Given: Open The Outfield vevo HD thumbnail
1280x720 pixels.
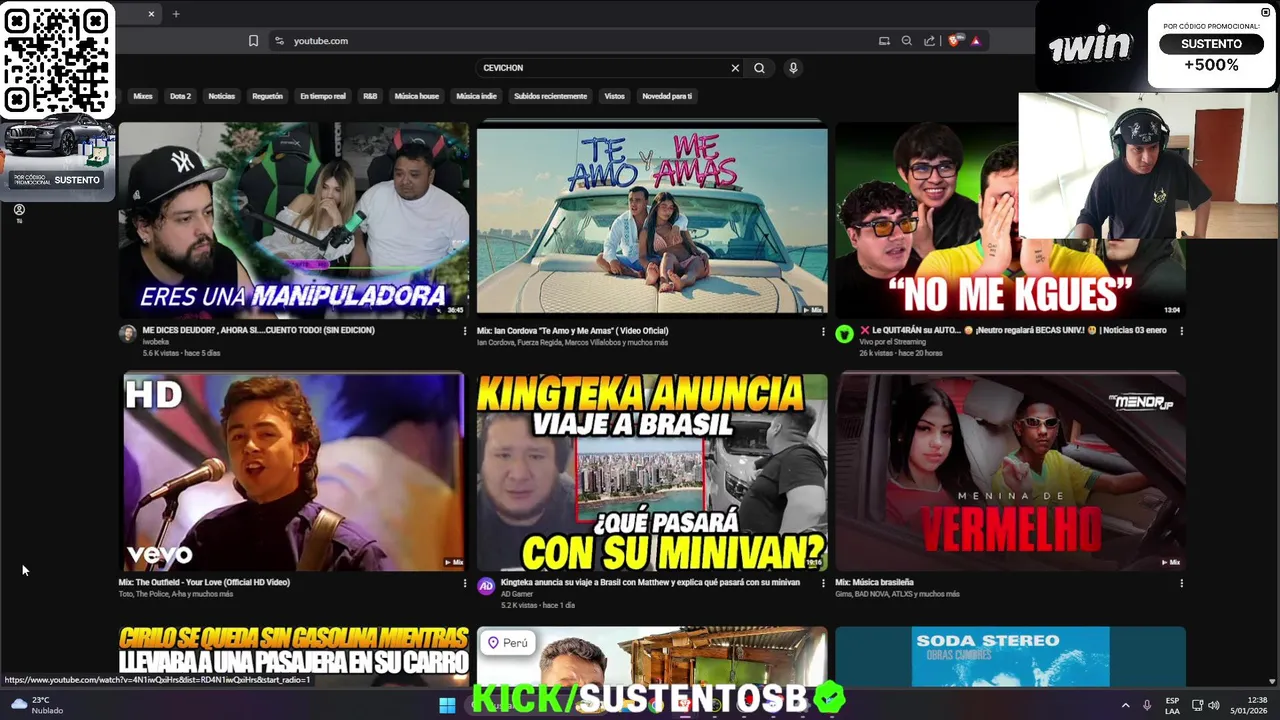Looking at the screenshot, I should pyautogui.click(x=294, y=472).
